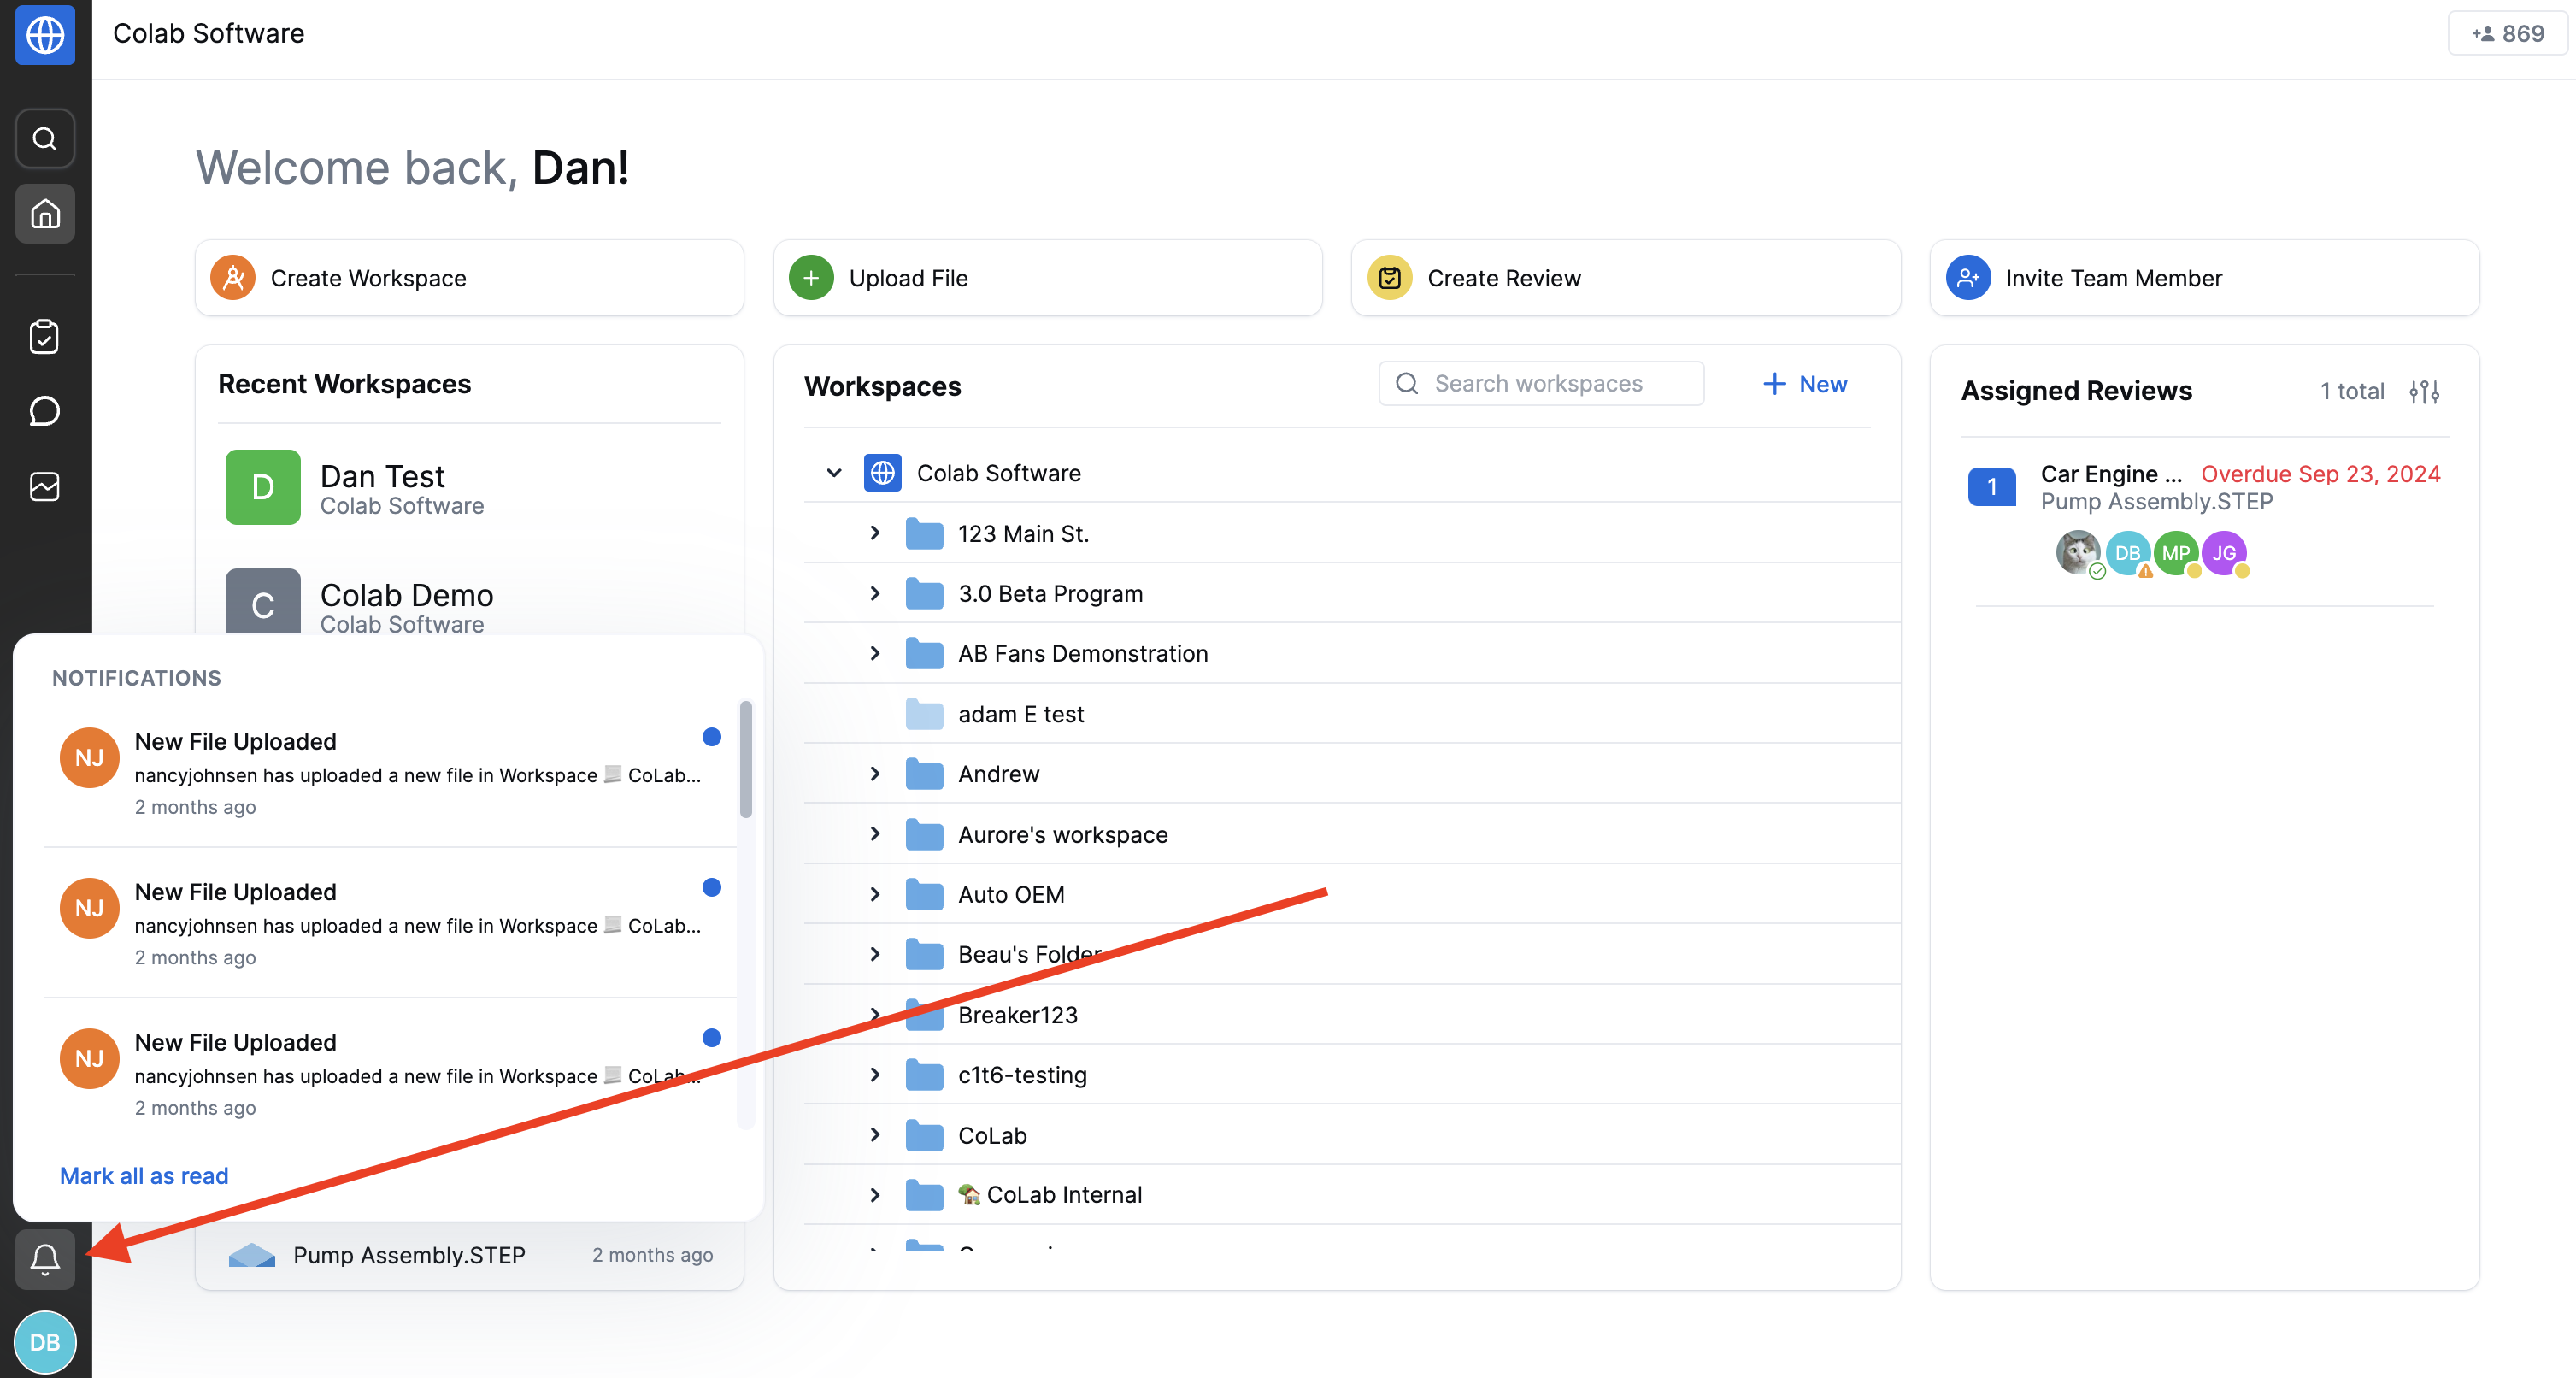This screenshot has width=2576, height=1378.
Task: Mark first notification's blue unread dot
Action: click(712, 737)
